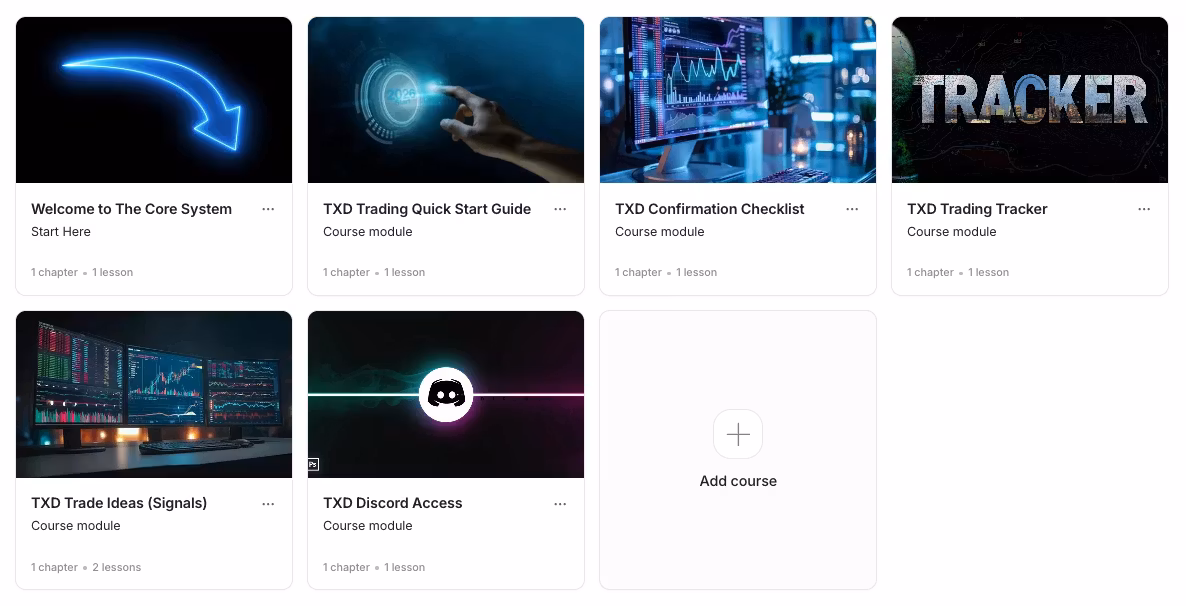Open three-dot menu for TXD Discord Access
The image size is (1186, 606).
point(560,504)
